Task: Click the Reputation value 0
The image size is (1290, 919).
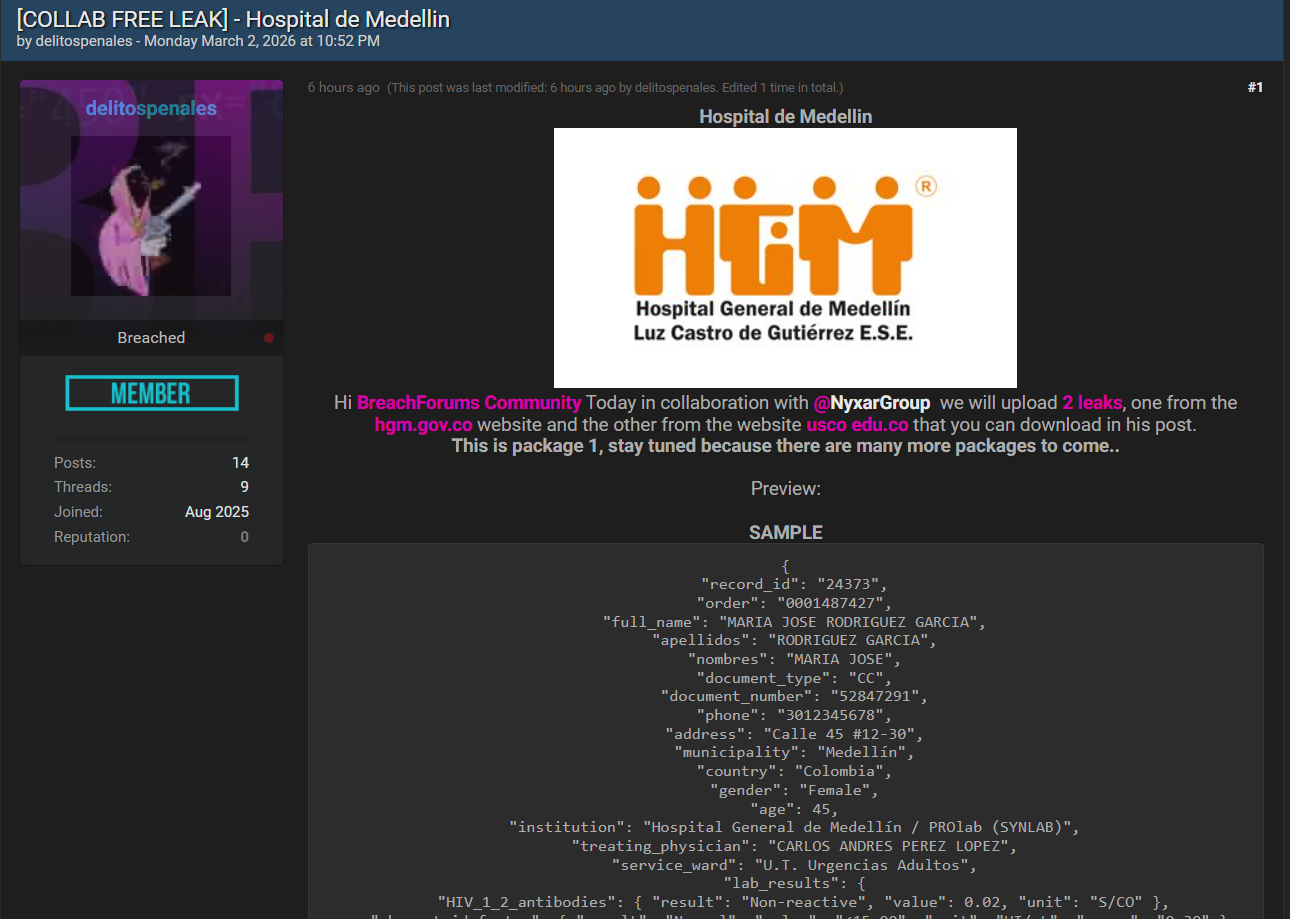Action: tap(244, 537)
